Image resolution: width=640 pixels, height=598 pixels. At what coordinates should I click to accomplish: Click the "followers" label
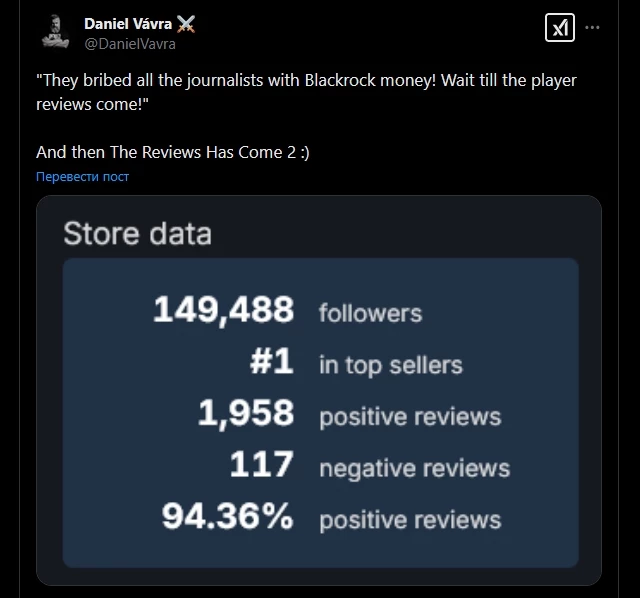point(370,313)
